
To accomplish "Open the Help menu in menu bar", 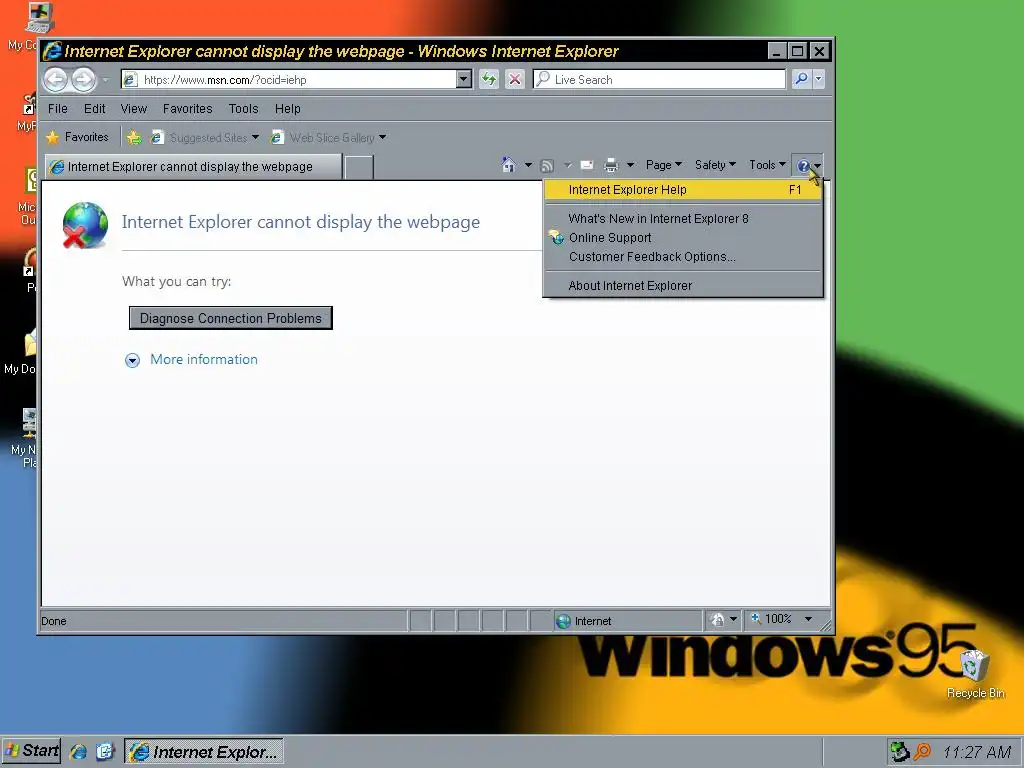I will tap(287, 109).
